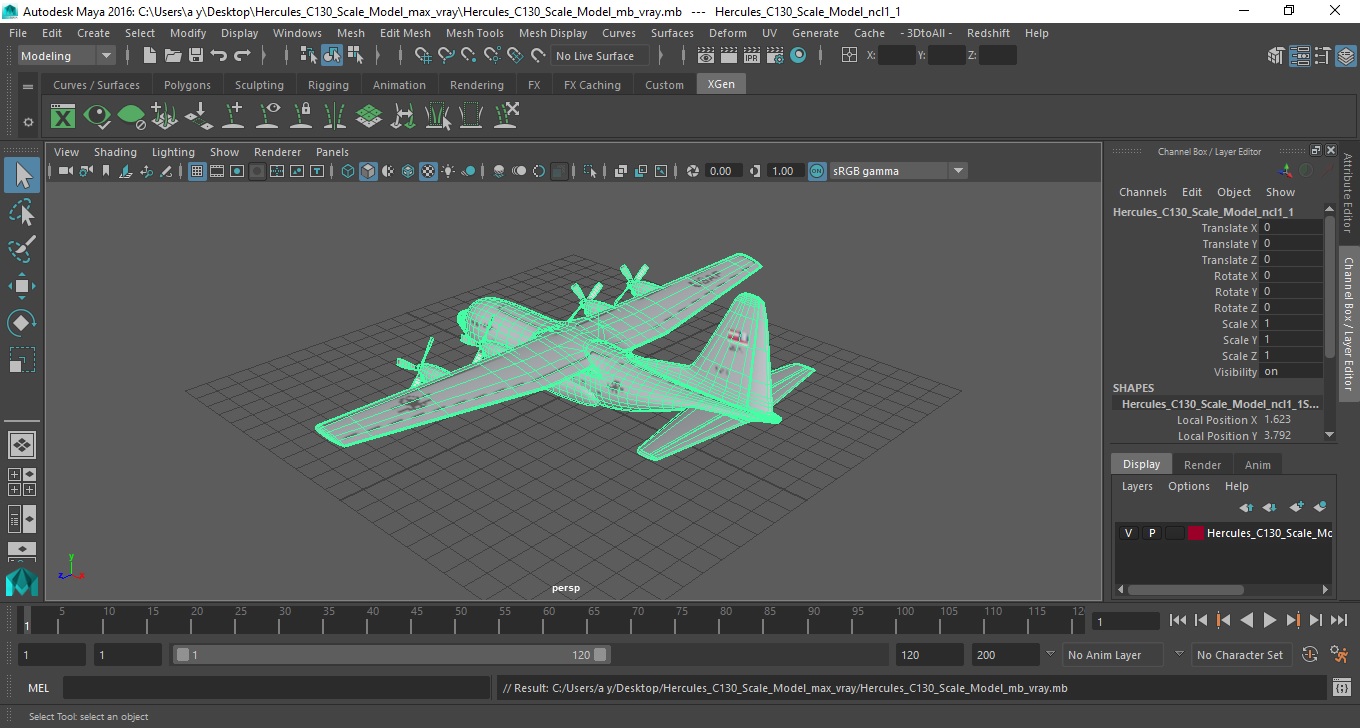This screenshot has width=1360, height=728.
Task: Open the No Anim Layer dropdown
Action: coord(1114,655)
